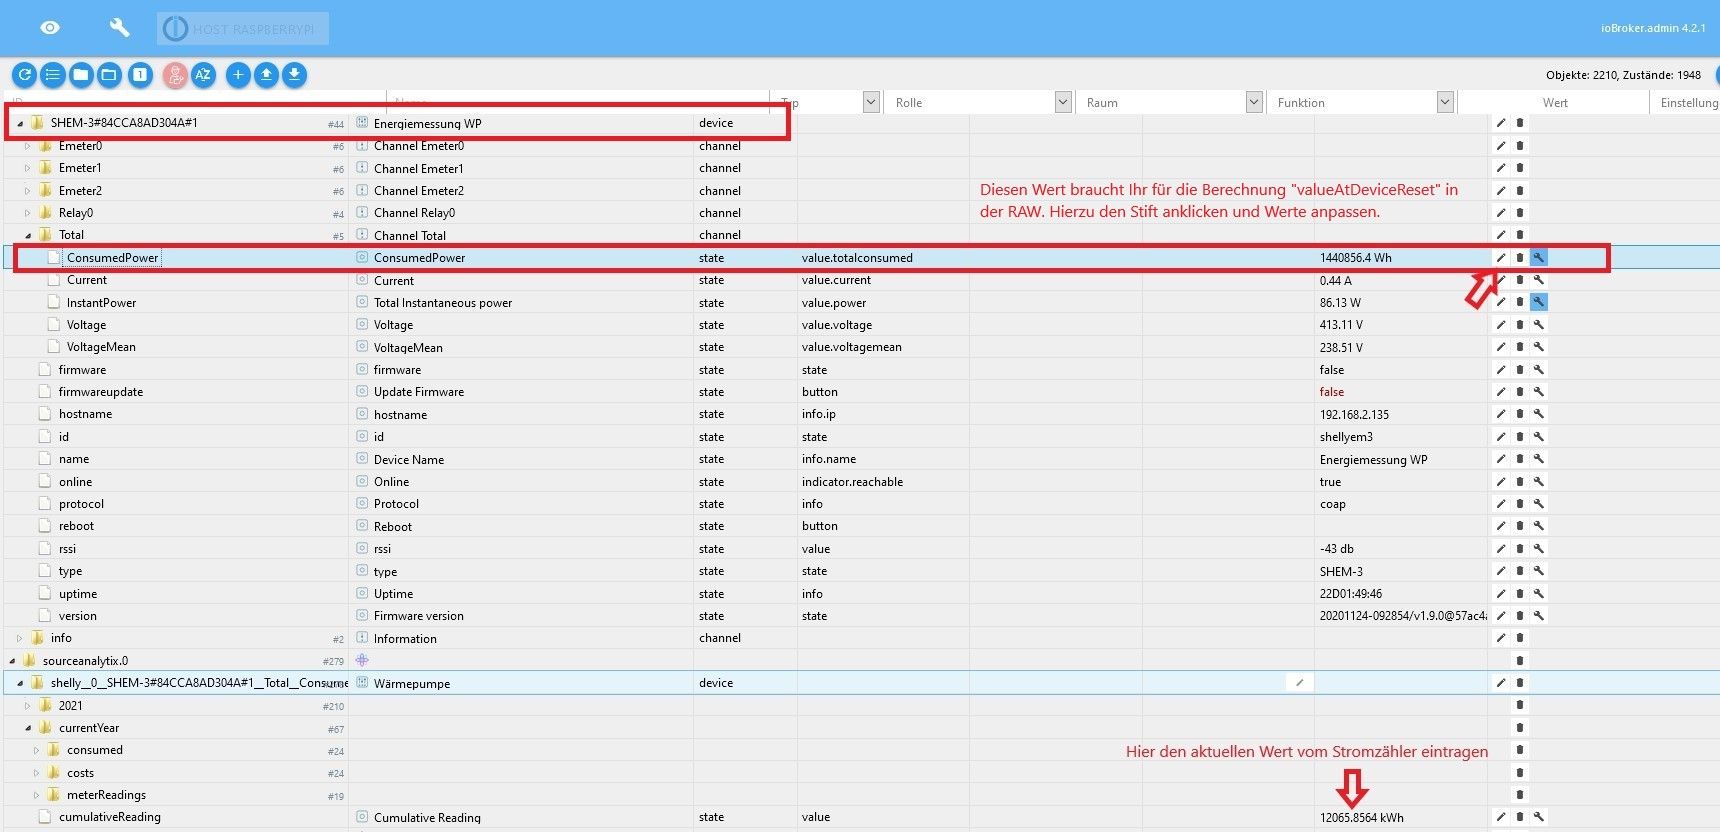
Task: Click the upload objects arrow-up button
Action: 266,74
